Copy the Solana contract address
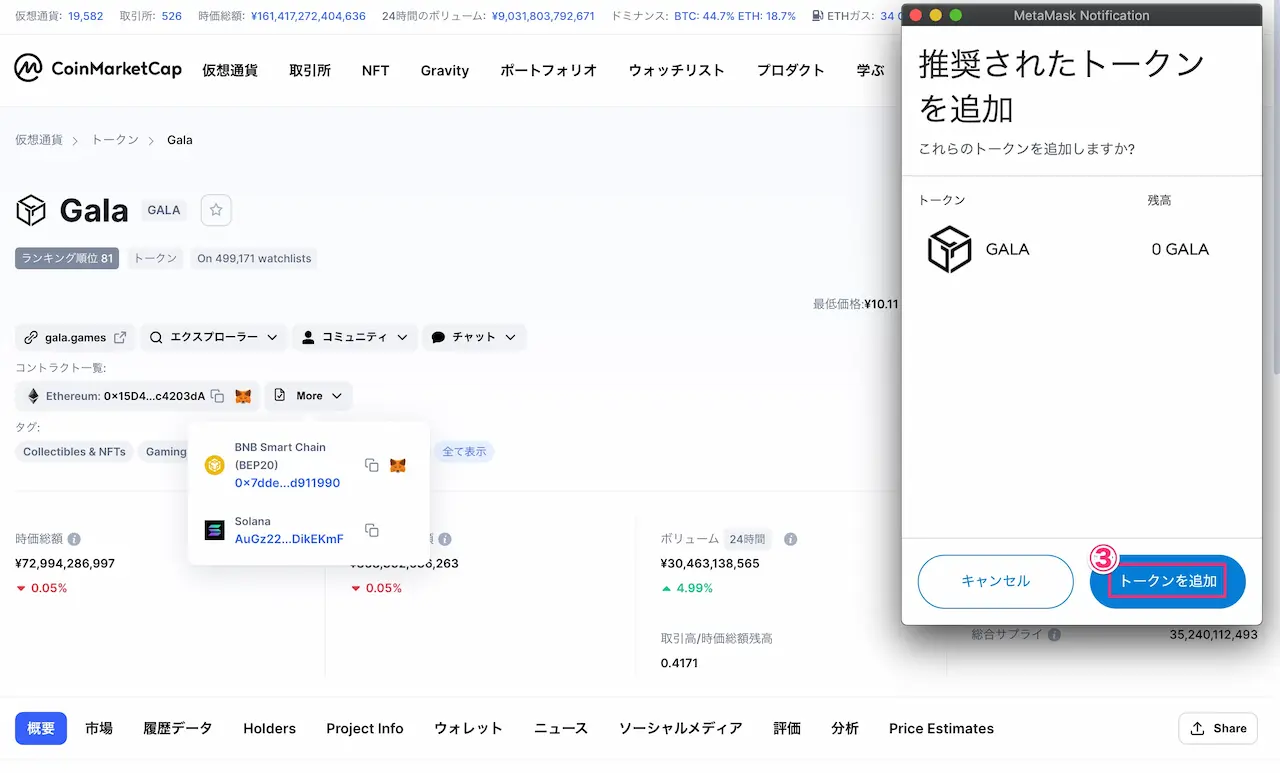The height and width of the screenshot is (773, 1280). pyautogui.click(x=371, y=530)
